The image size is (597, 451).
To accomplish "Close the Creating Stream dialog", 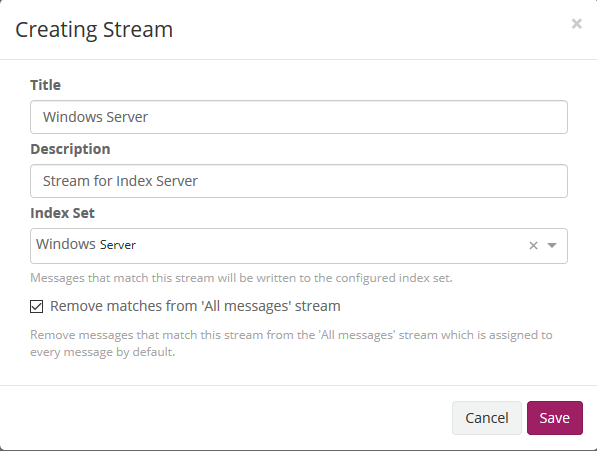I will pyautogui.click(x=576, y=24).
